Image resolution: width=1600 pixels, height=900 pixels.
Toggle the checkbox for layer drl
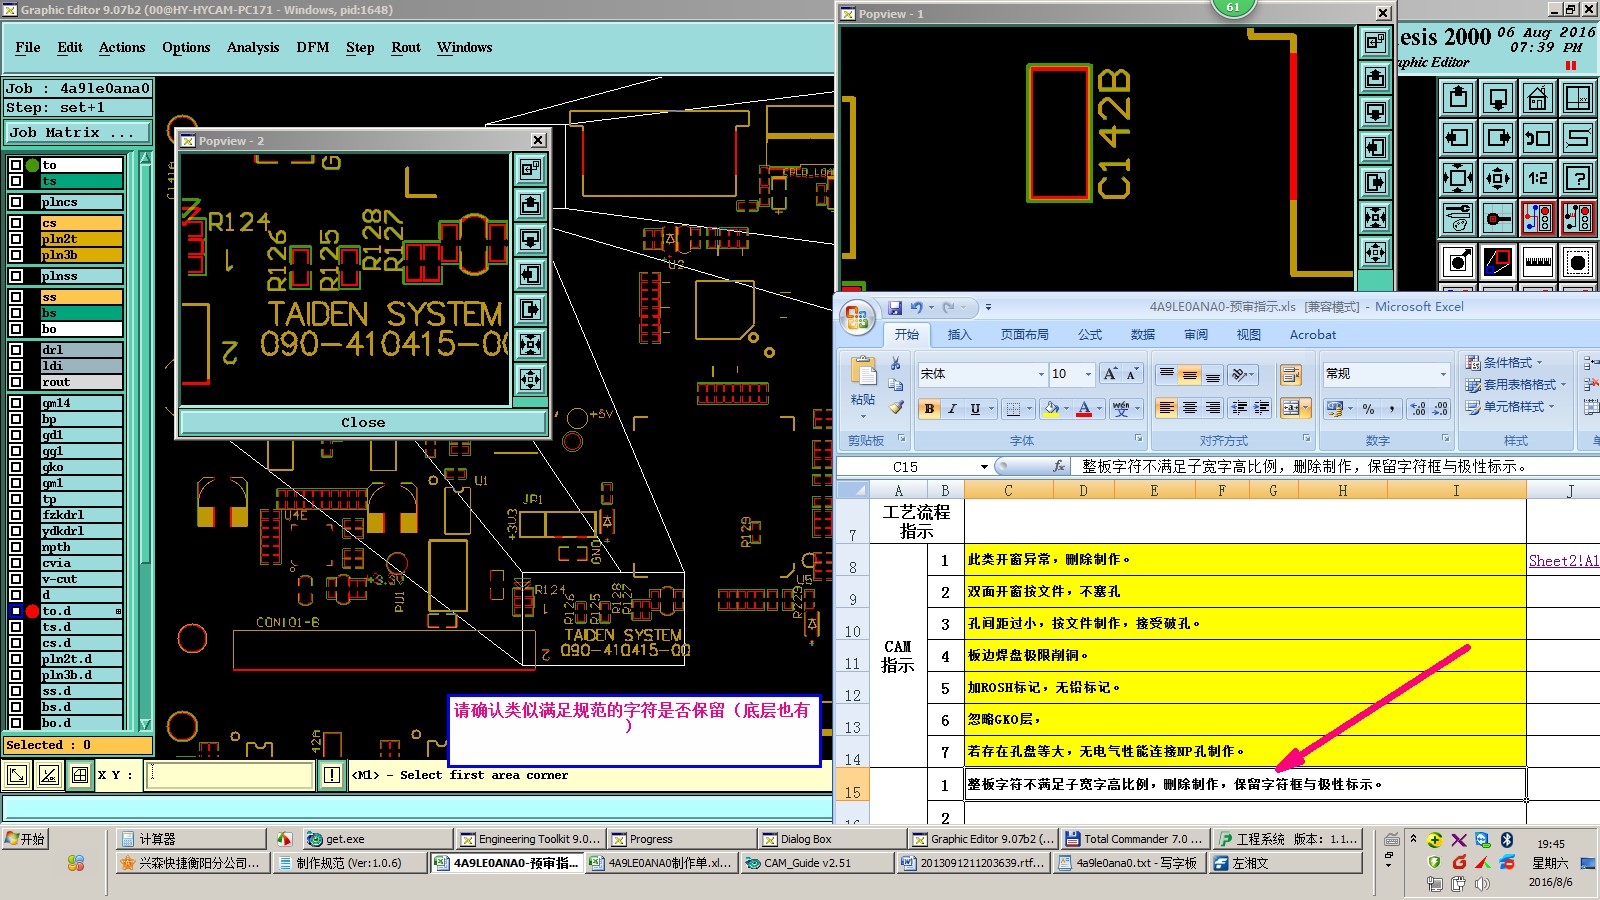(16, 350)
